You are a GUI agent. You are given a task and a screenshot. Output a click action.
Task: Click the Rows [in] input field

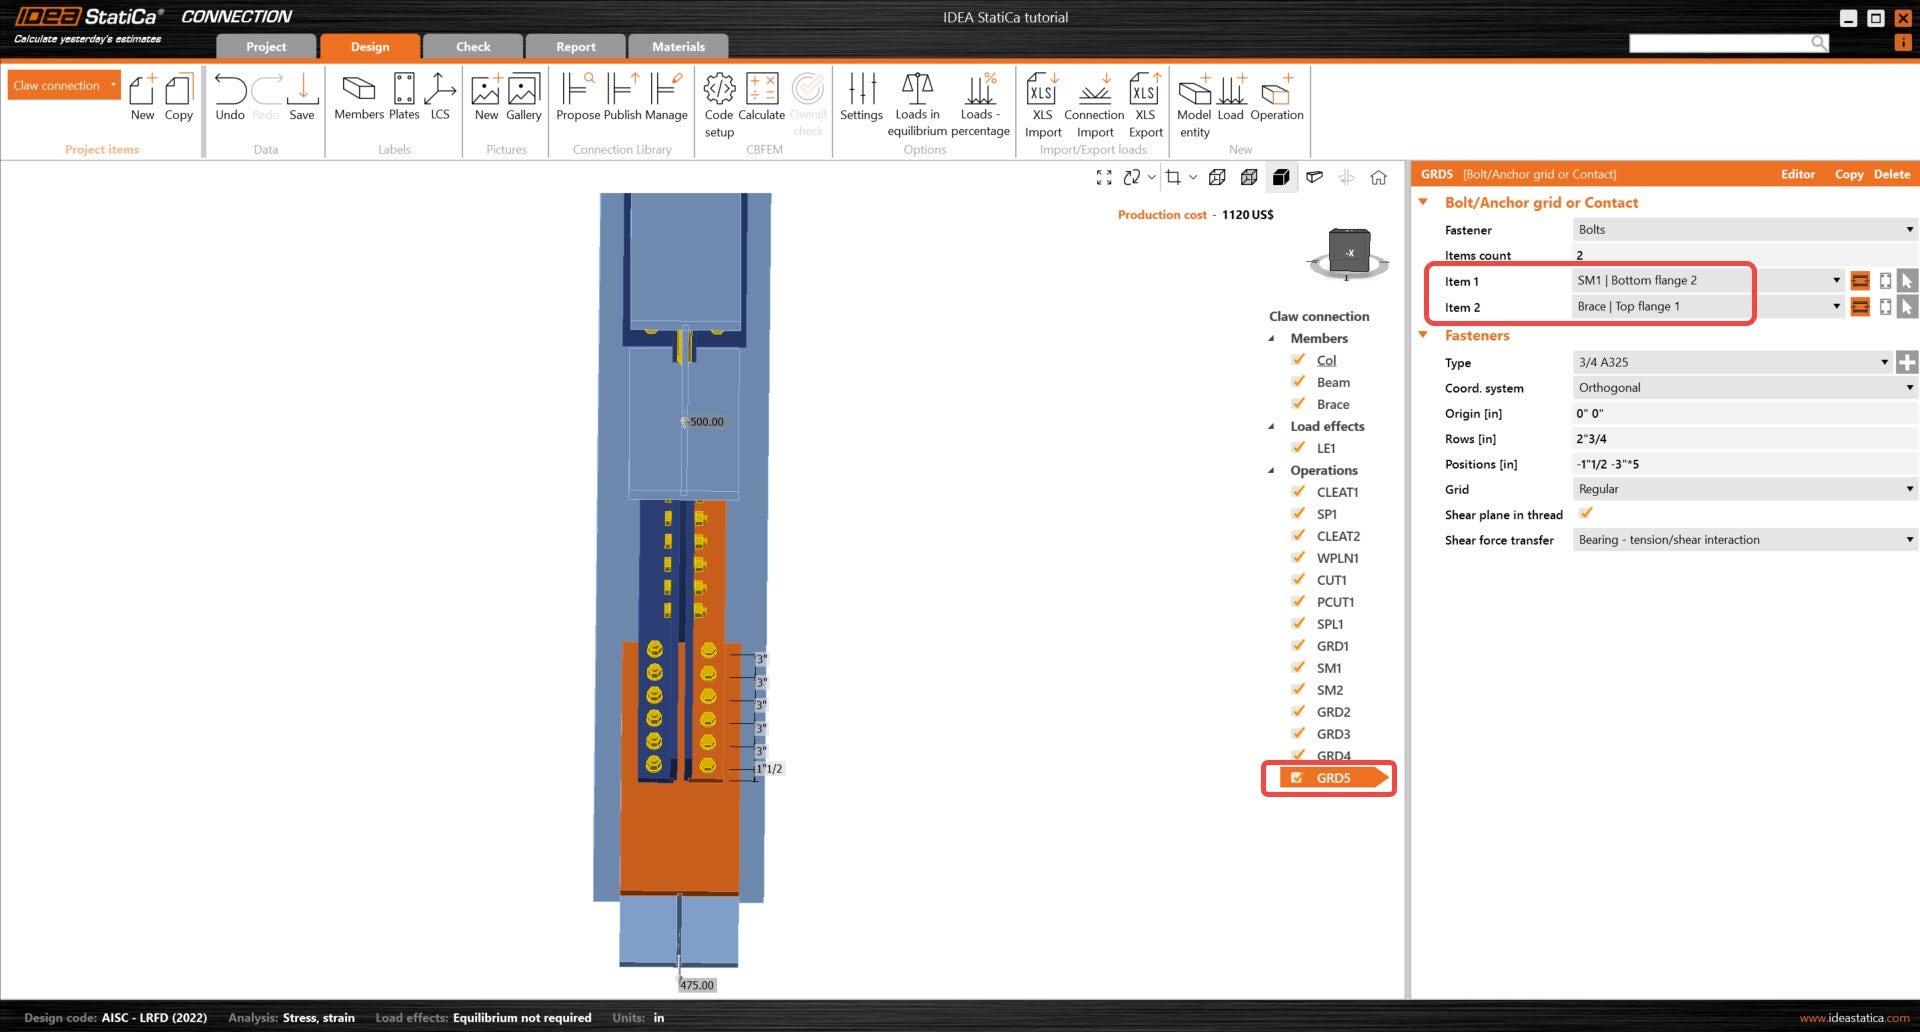(x=1744, y=439)
